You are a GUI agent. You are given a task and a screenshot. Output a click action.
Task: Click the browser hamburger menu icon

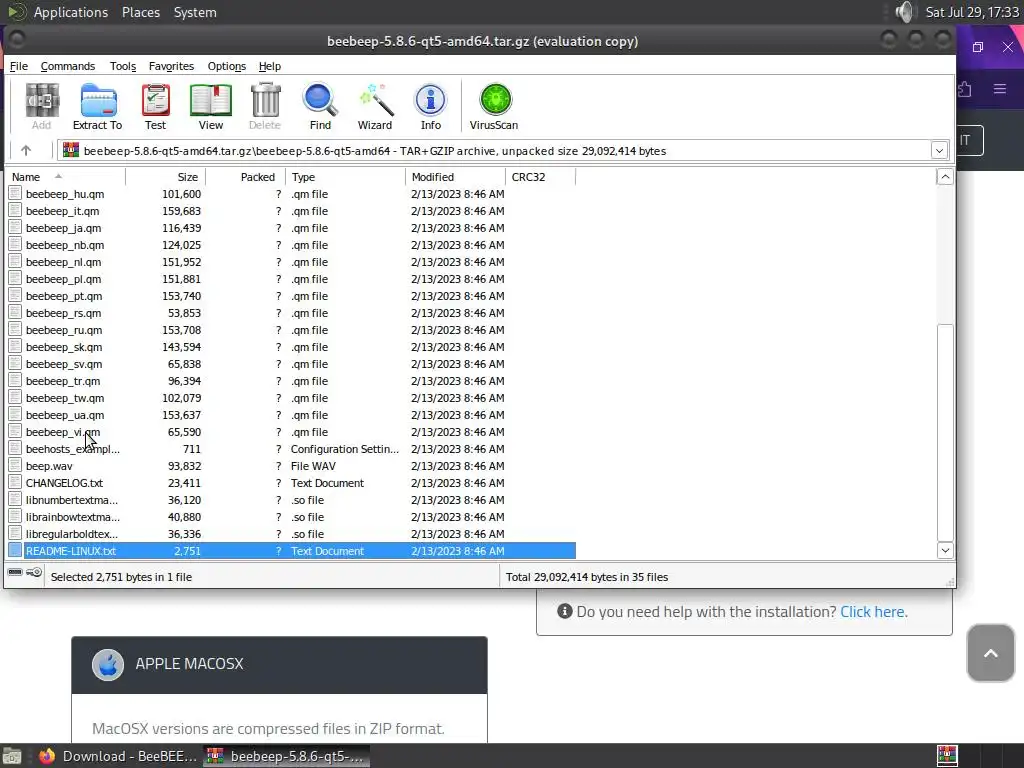pyautogui.click(x=1000, y=88)
